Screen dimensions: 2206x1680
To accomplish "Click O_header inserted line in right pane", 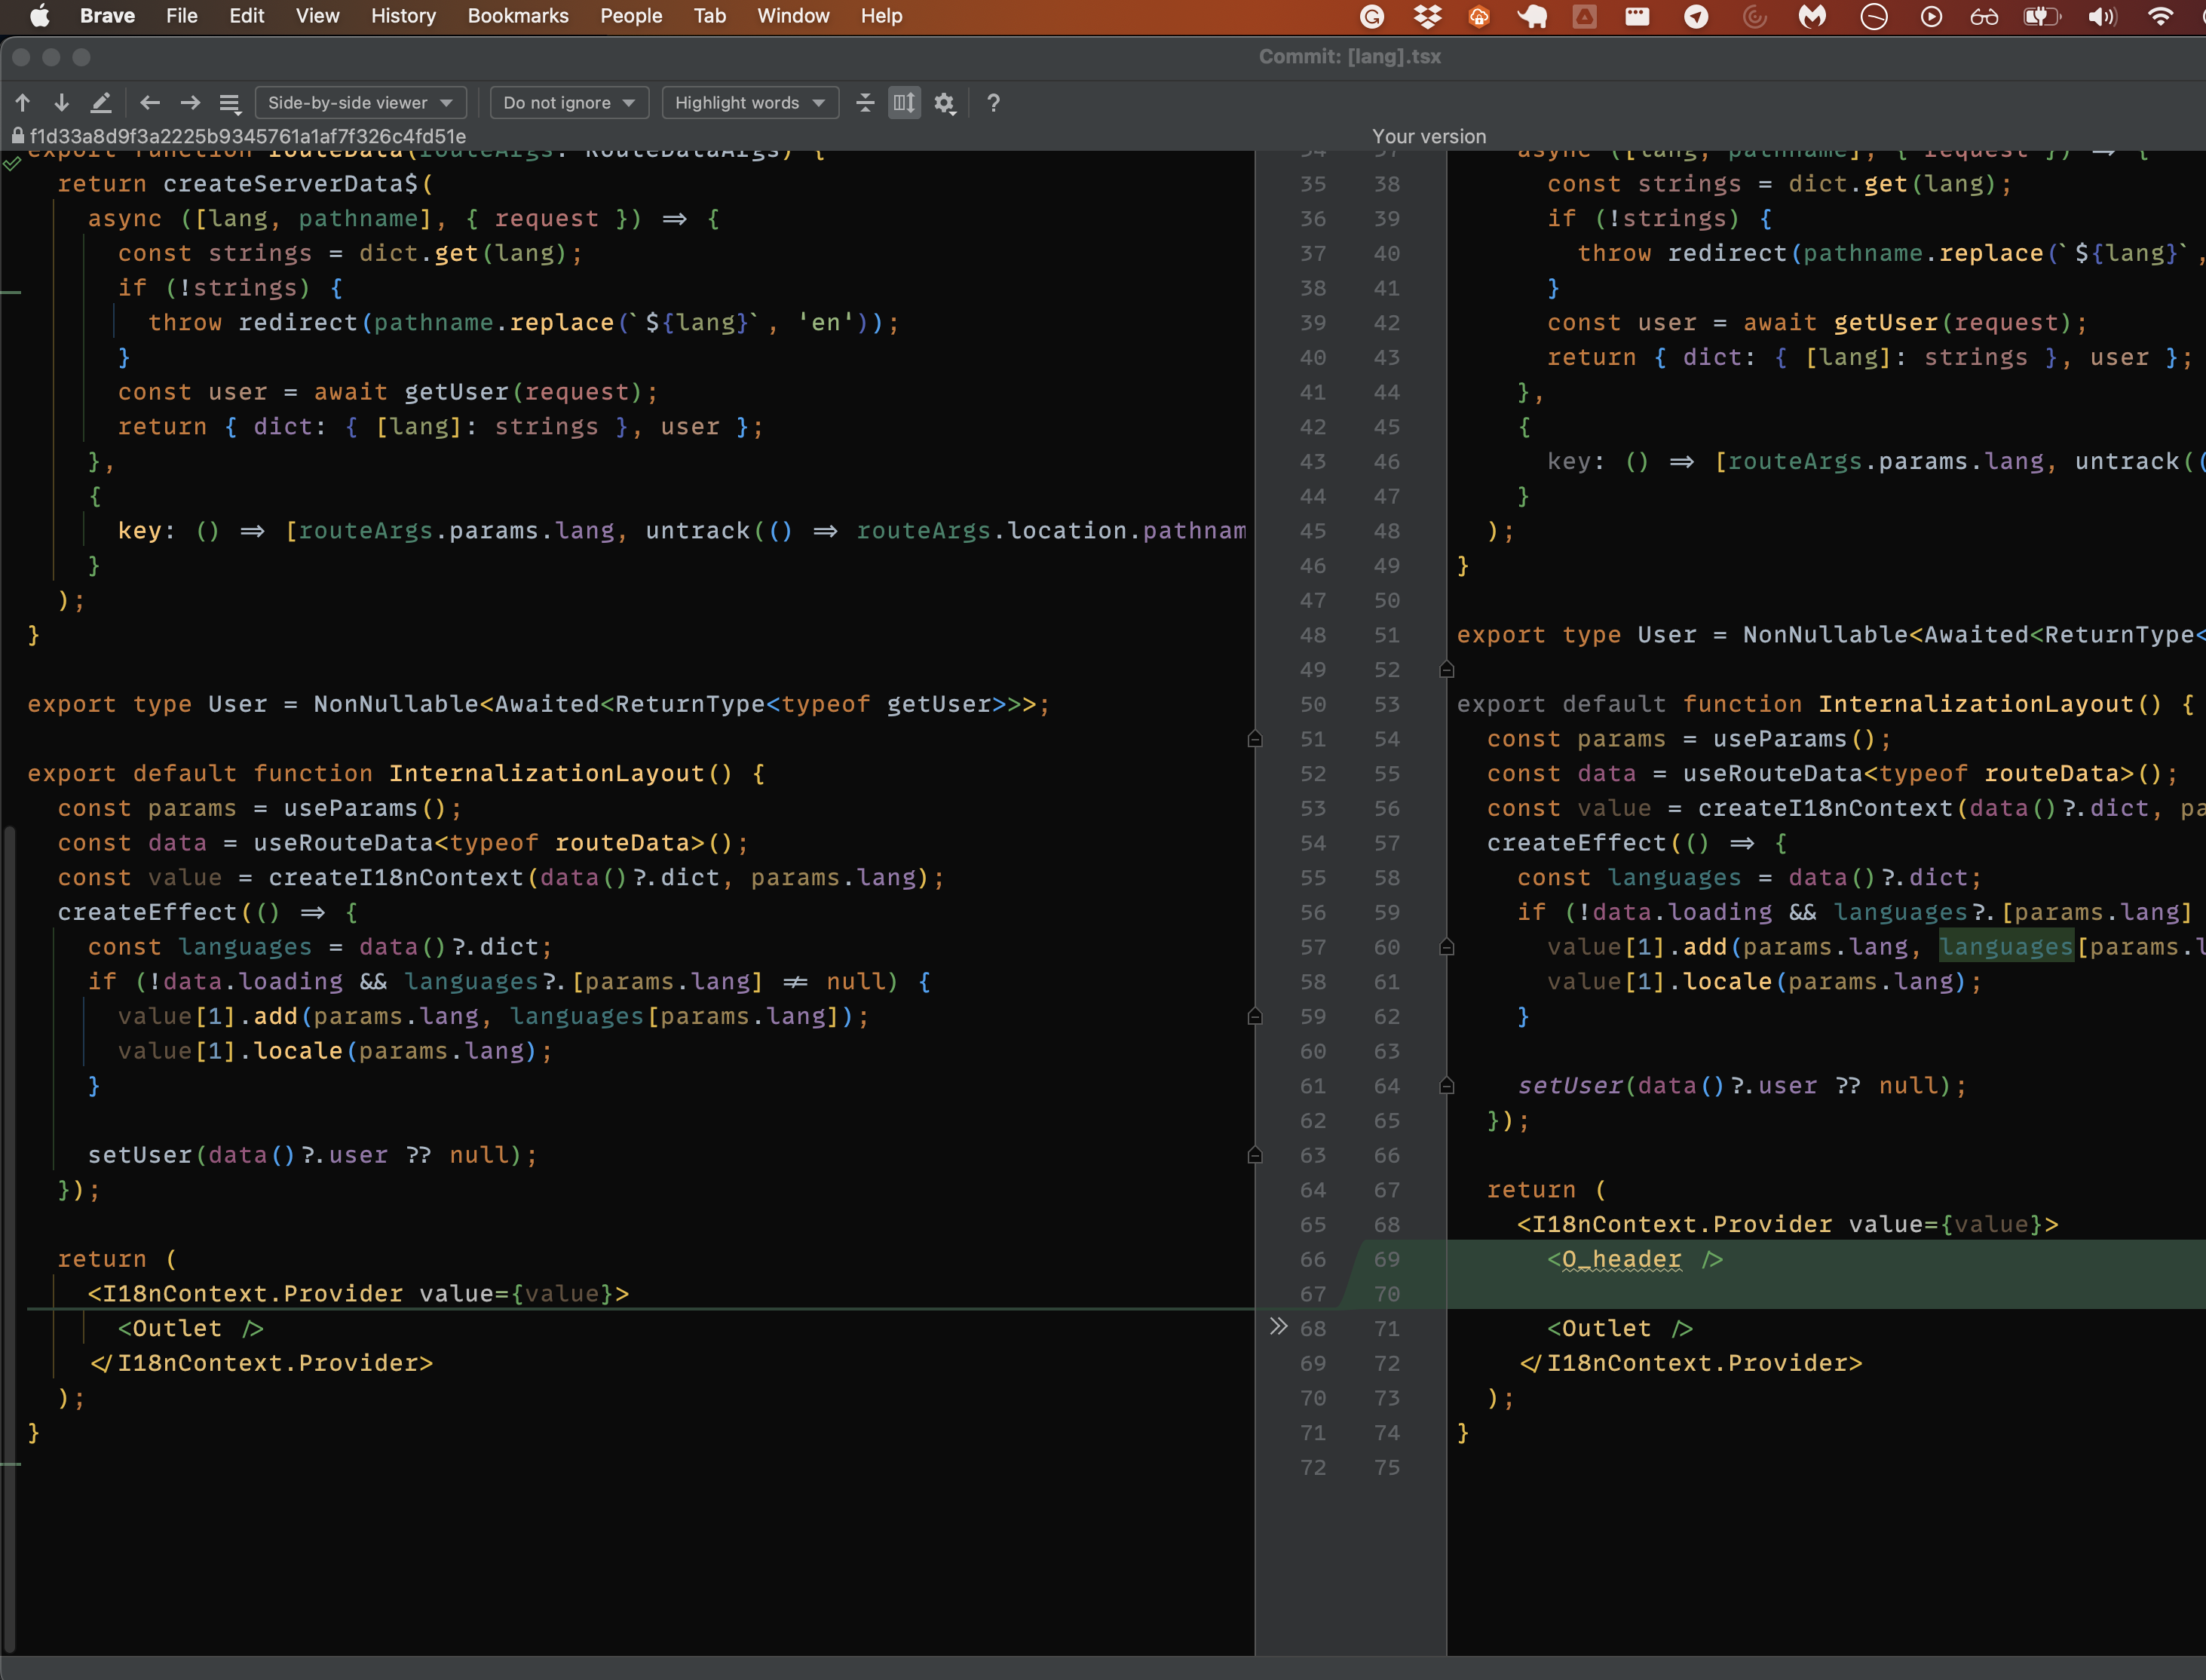I will pos(1620,1259).
